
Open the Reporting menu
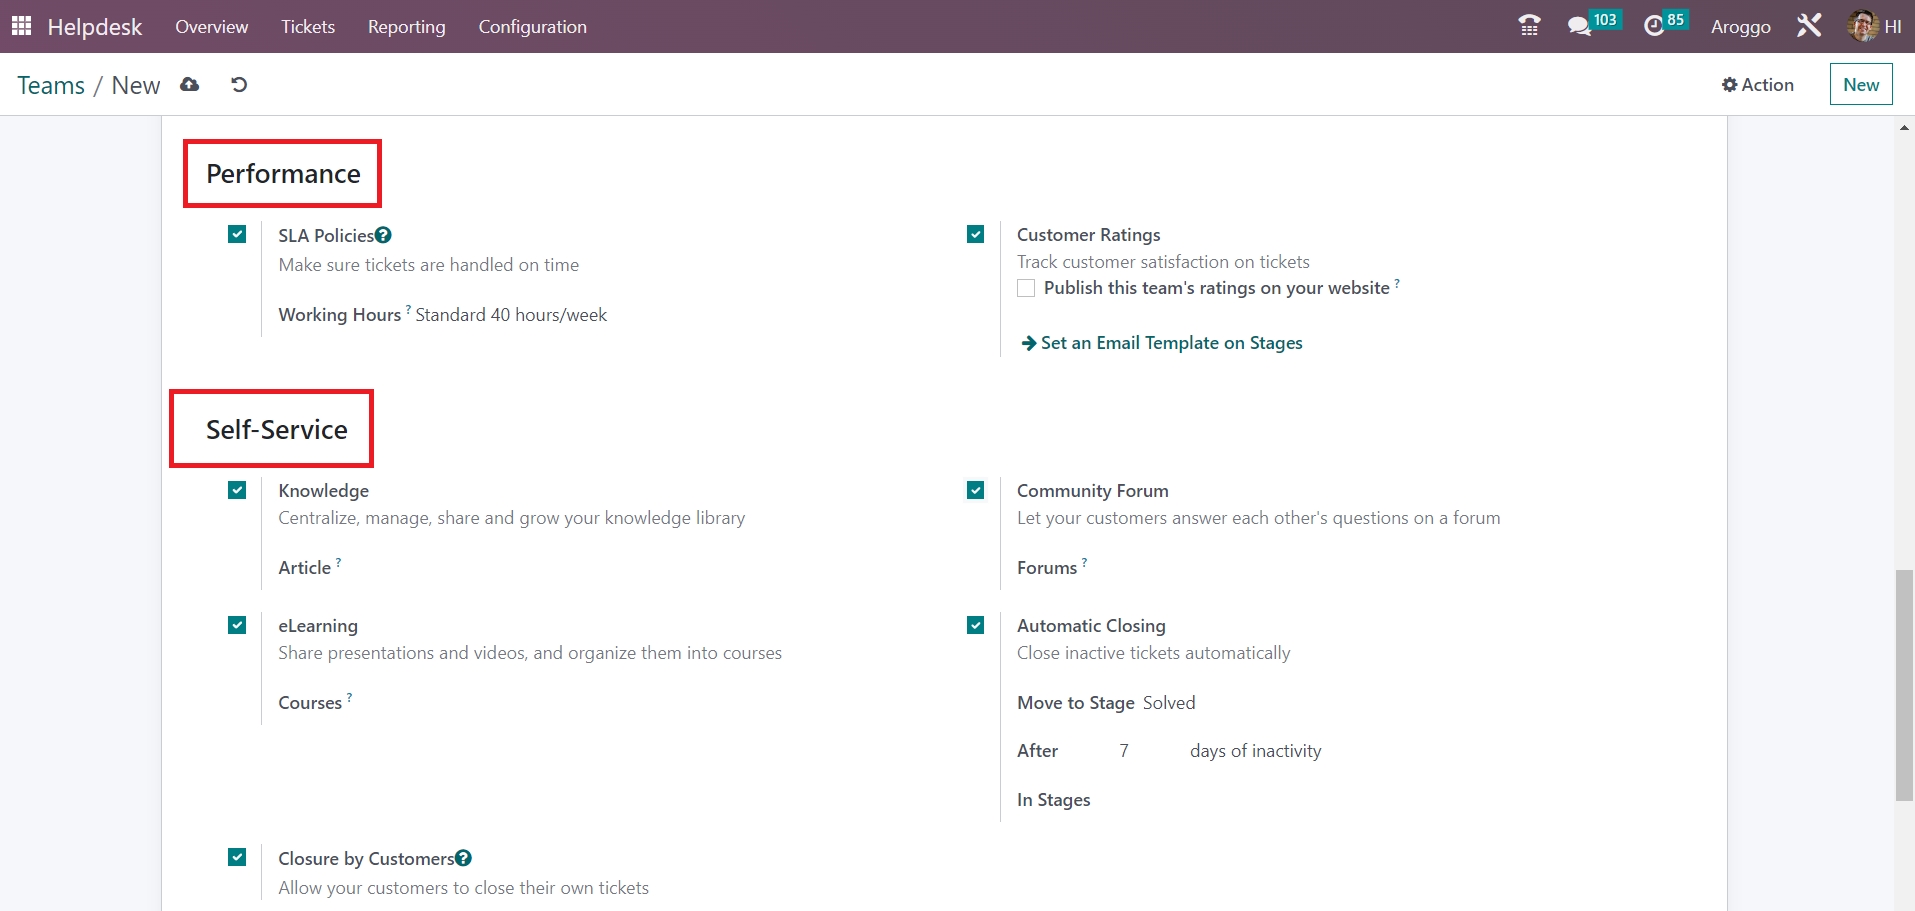406,27
